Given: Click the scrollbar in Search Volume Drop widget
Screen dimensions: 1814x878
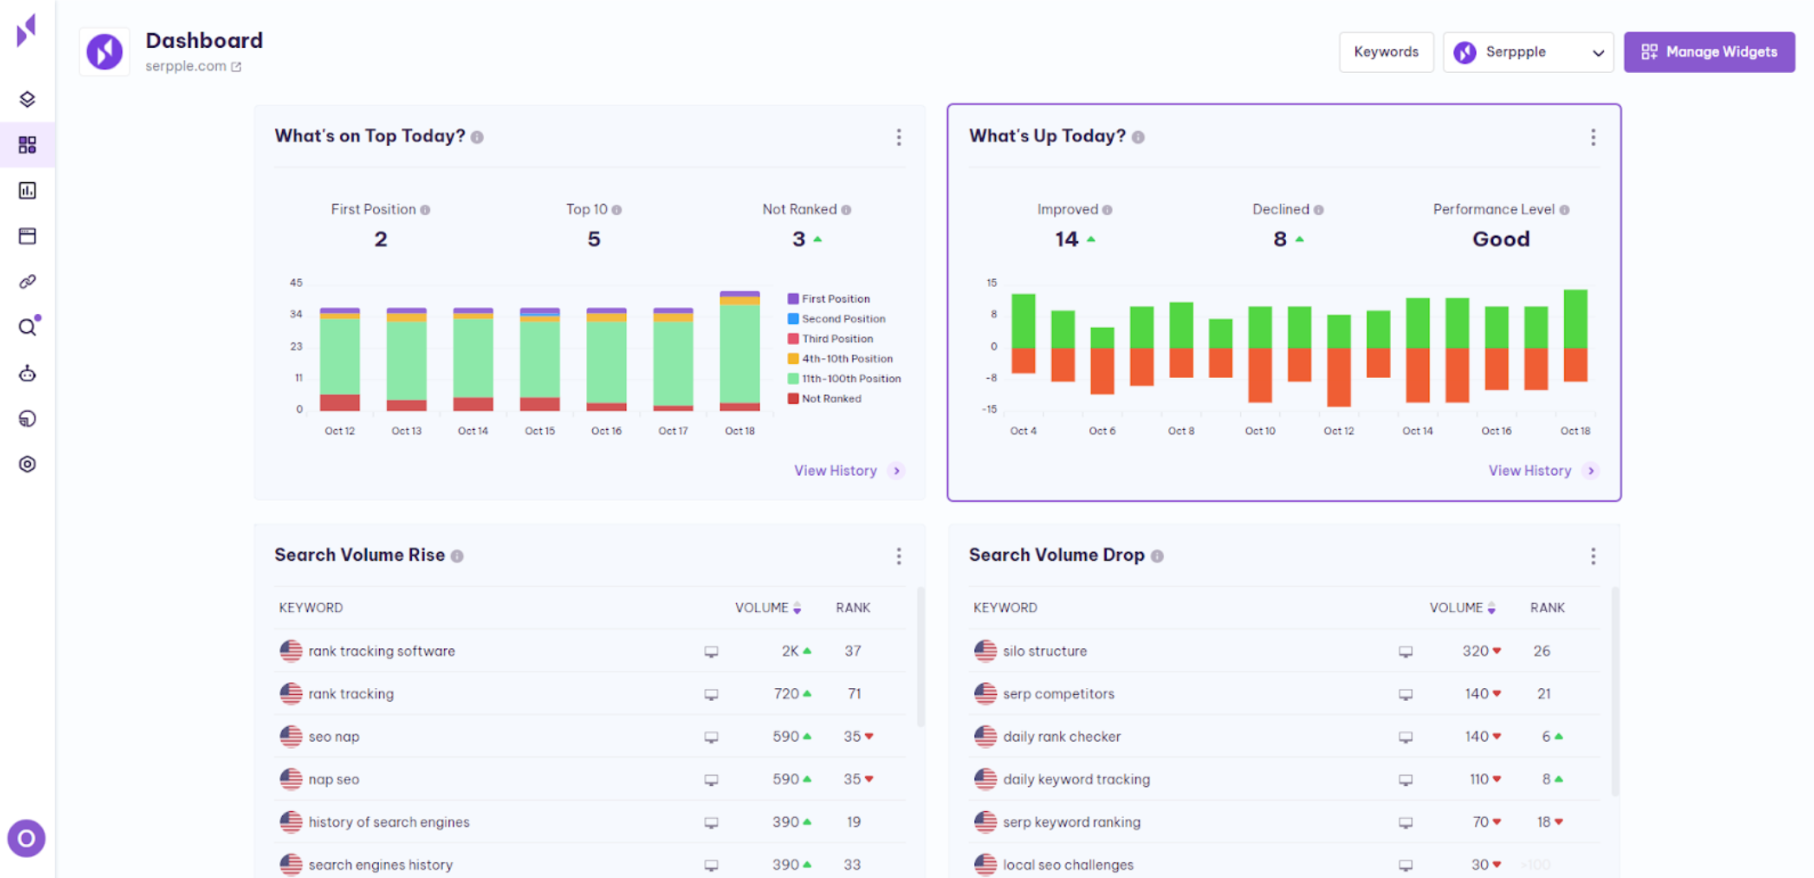Looking at the screenshot, I should (x=1615, y=692).
